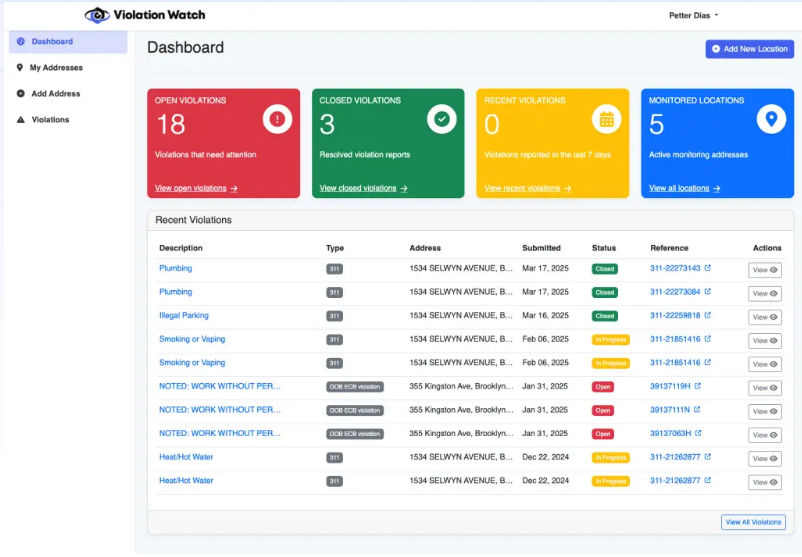Click the Open status badge in 39137119H row
The height and width of the screenshot is (557, 802).
[603, 387]
